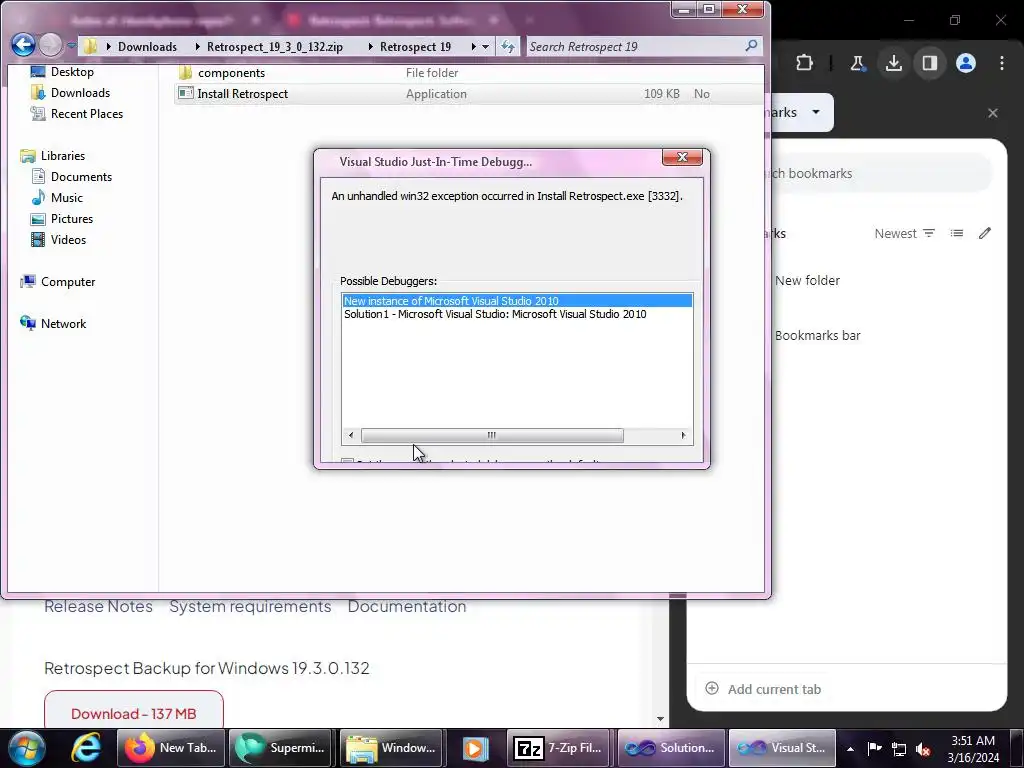1024x768 pixels.
Task: Go back in Explorer window
Action: point(24,45)
